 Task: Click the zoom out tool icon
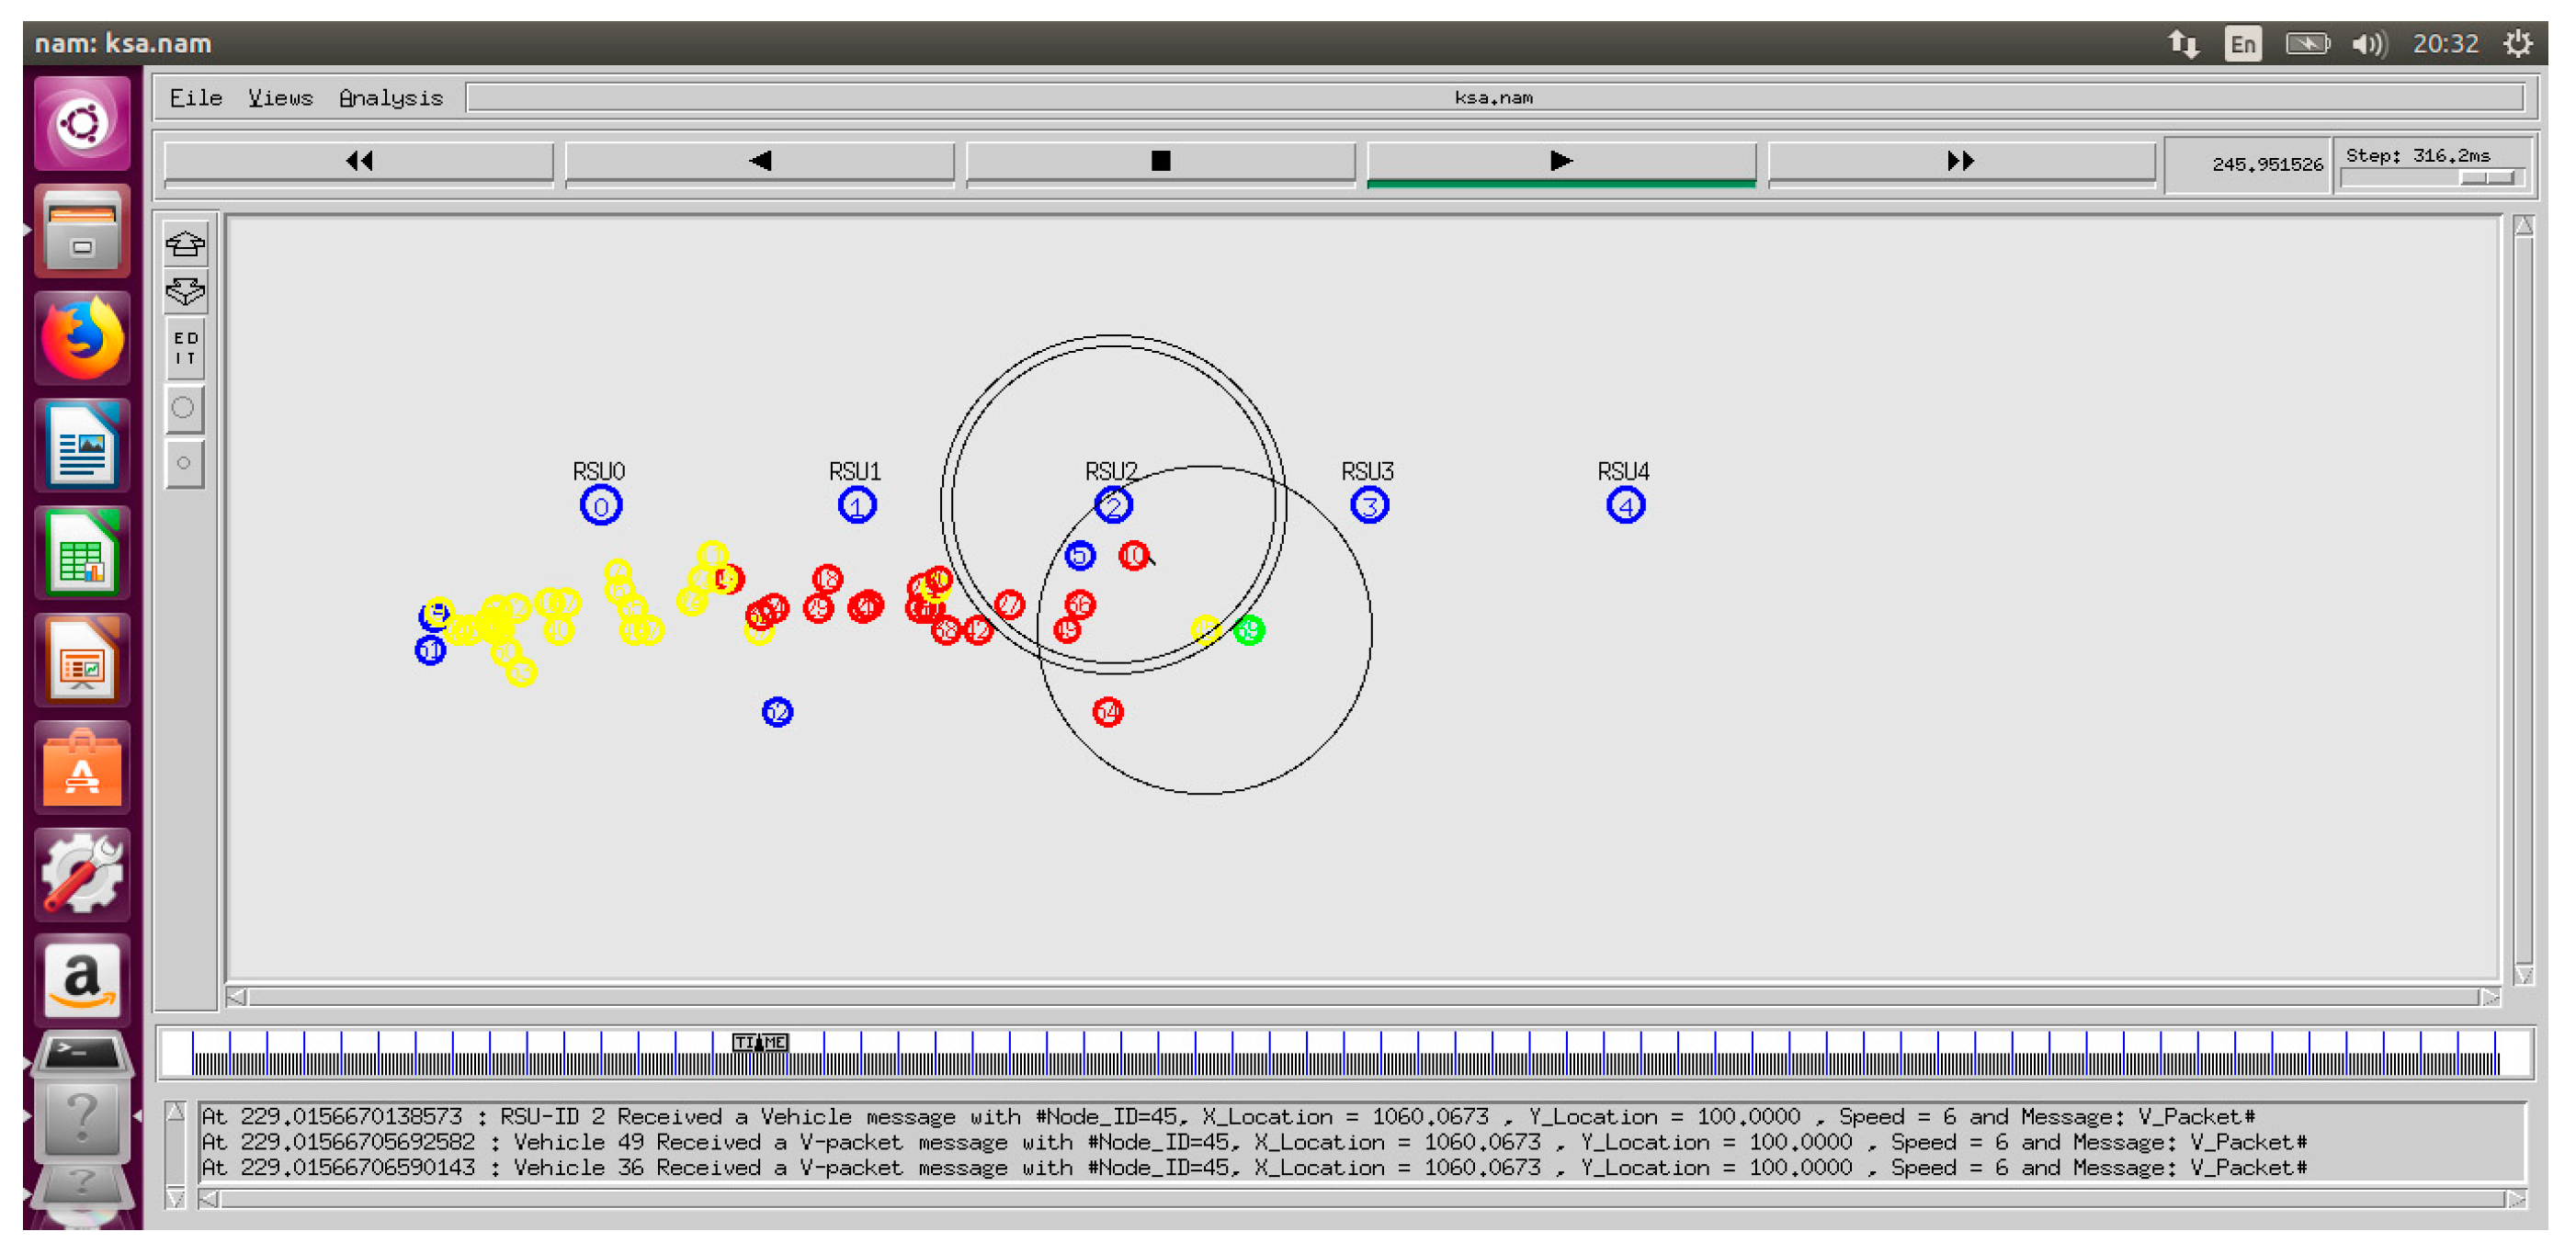(x=185, y=291)
